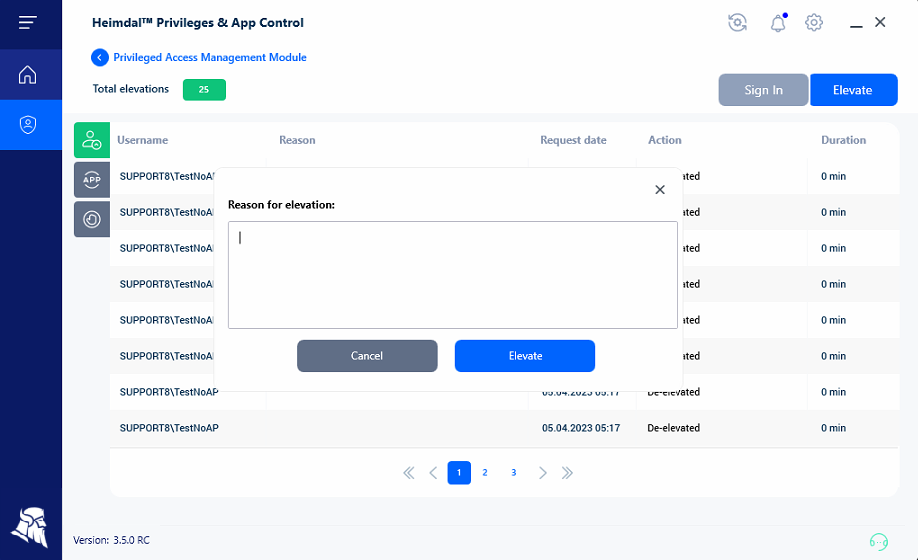Viewport: 918px width, 560px height.
Task: Go to the next page arrow
Action: pyautogui.click(x=543, y=473)
